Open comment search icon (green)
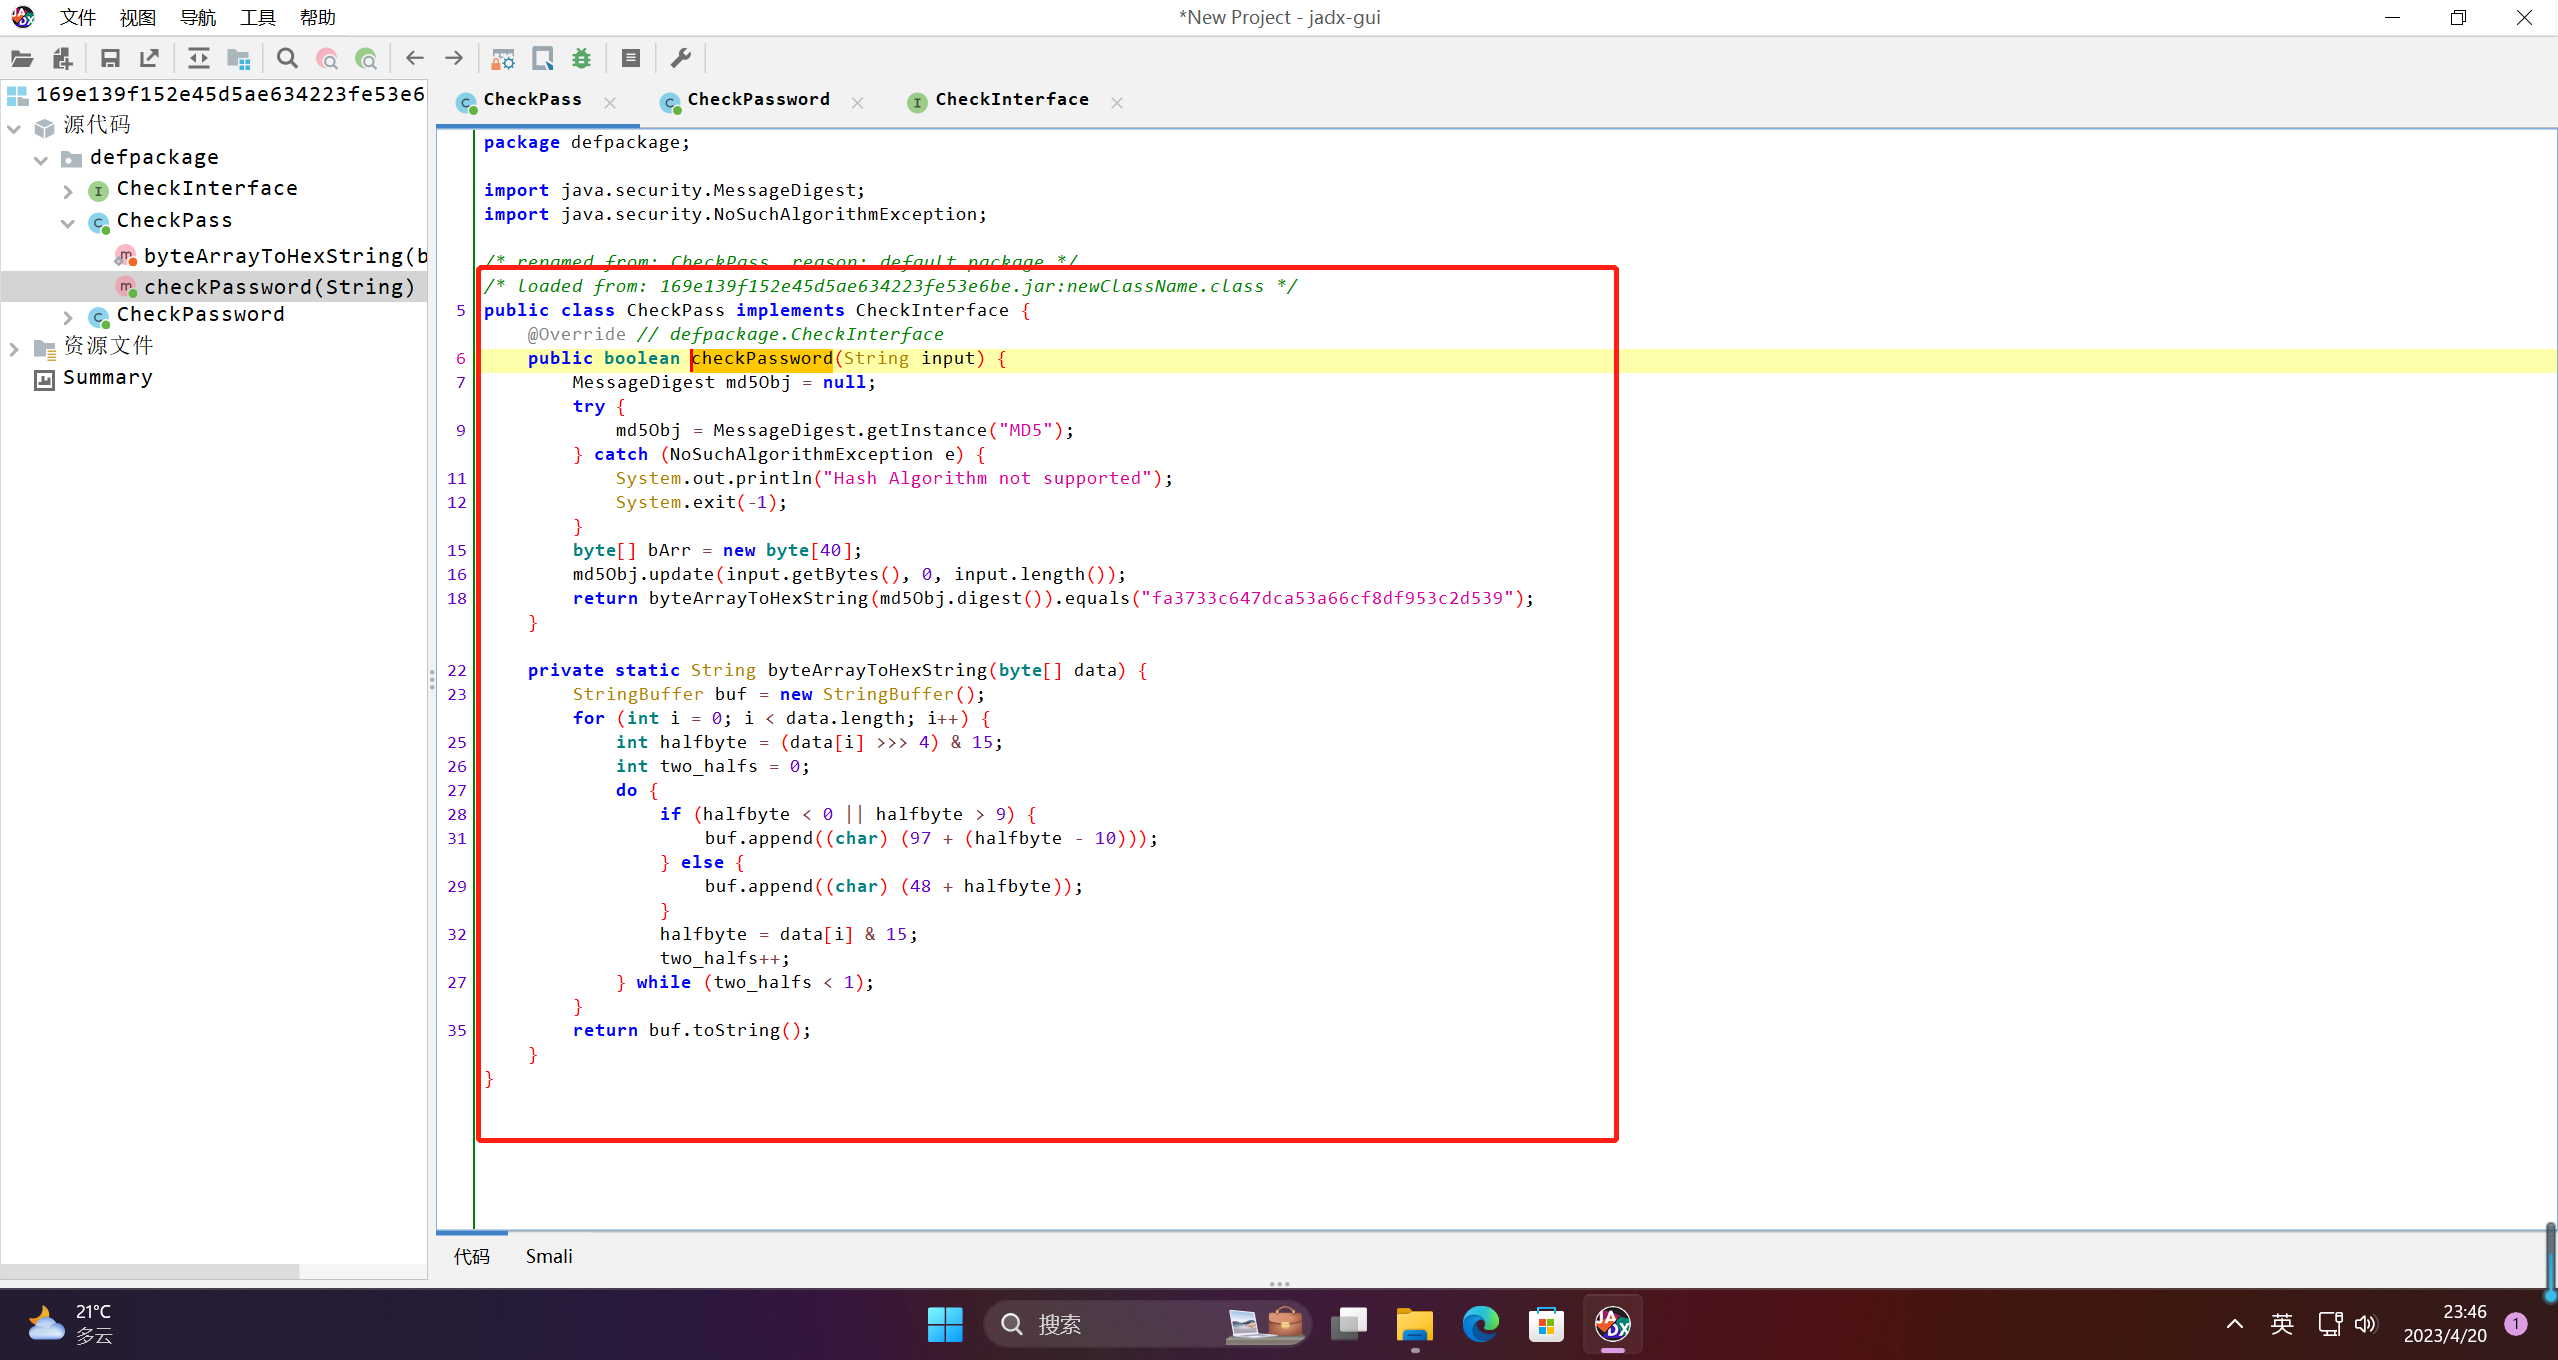The height and width of the screenshot is (1360, 2558). pyautogui.click(x=367, y=59)
